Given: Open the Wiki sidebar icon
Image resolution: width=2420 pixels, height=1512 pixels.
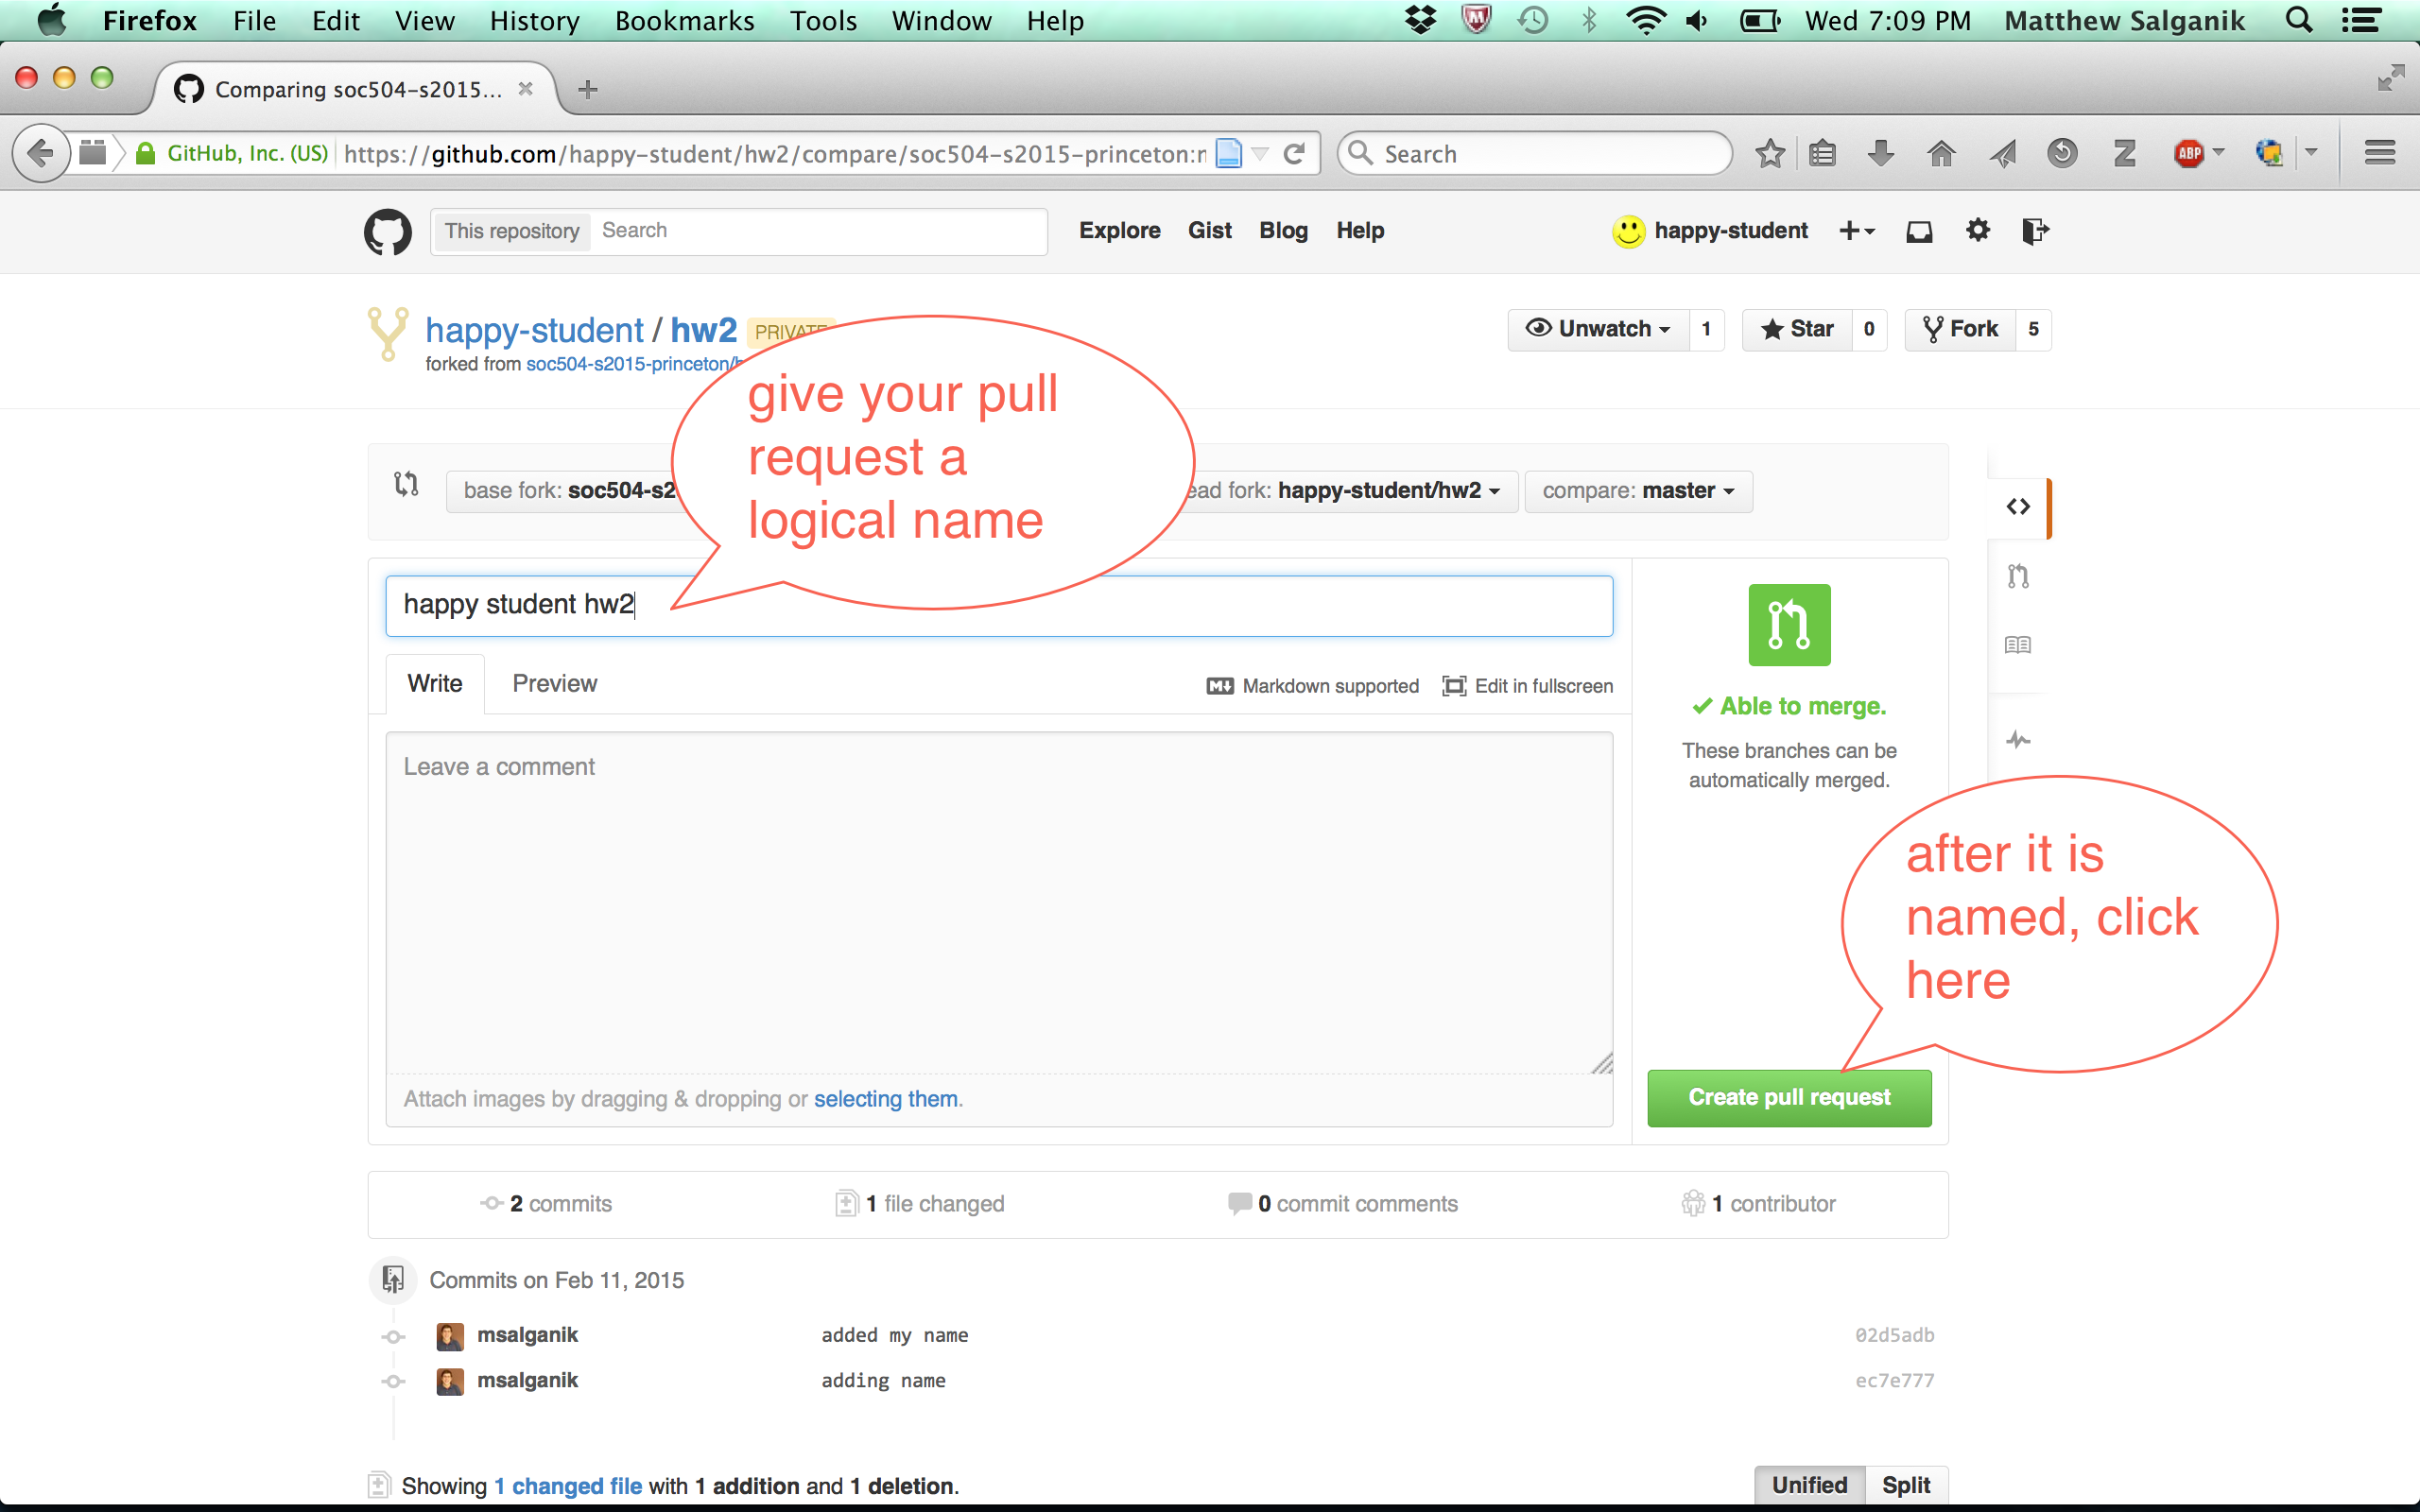Looking at the screenshot, I should click(2018, 645).
